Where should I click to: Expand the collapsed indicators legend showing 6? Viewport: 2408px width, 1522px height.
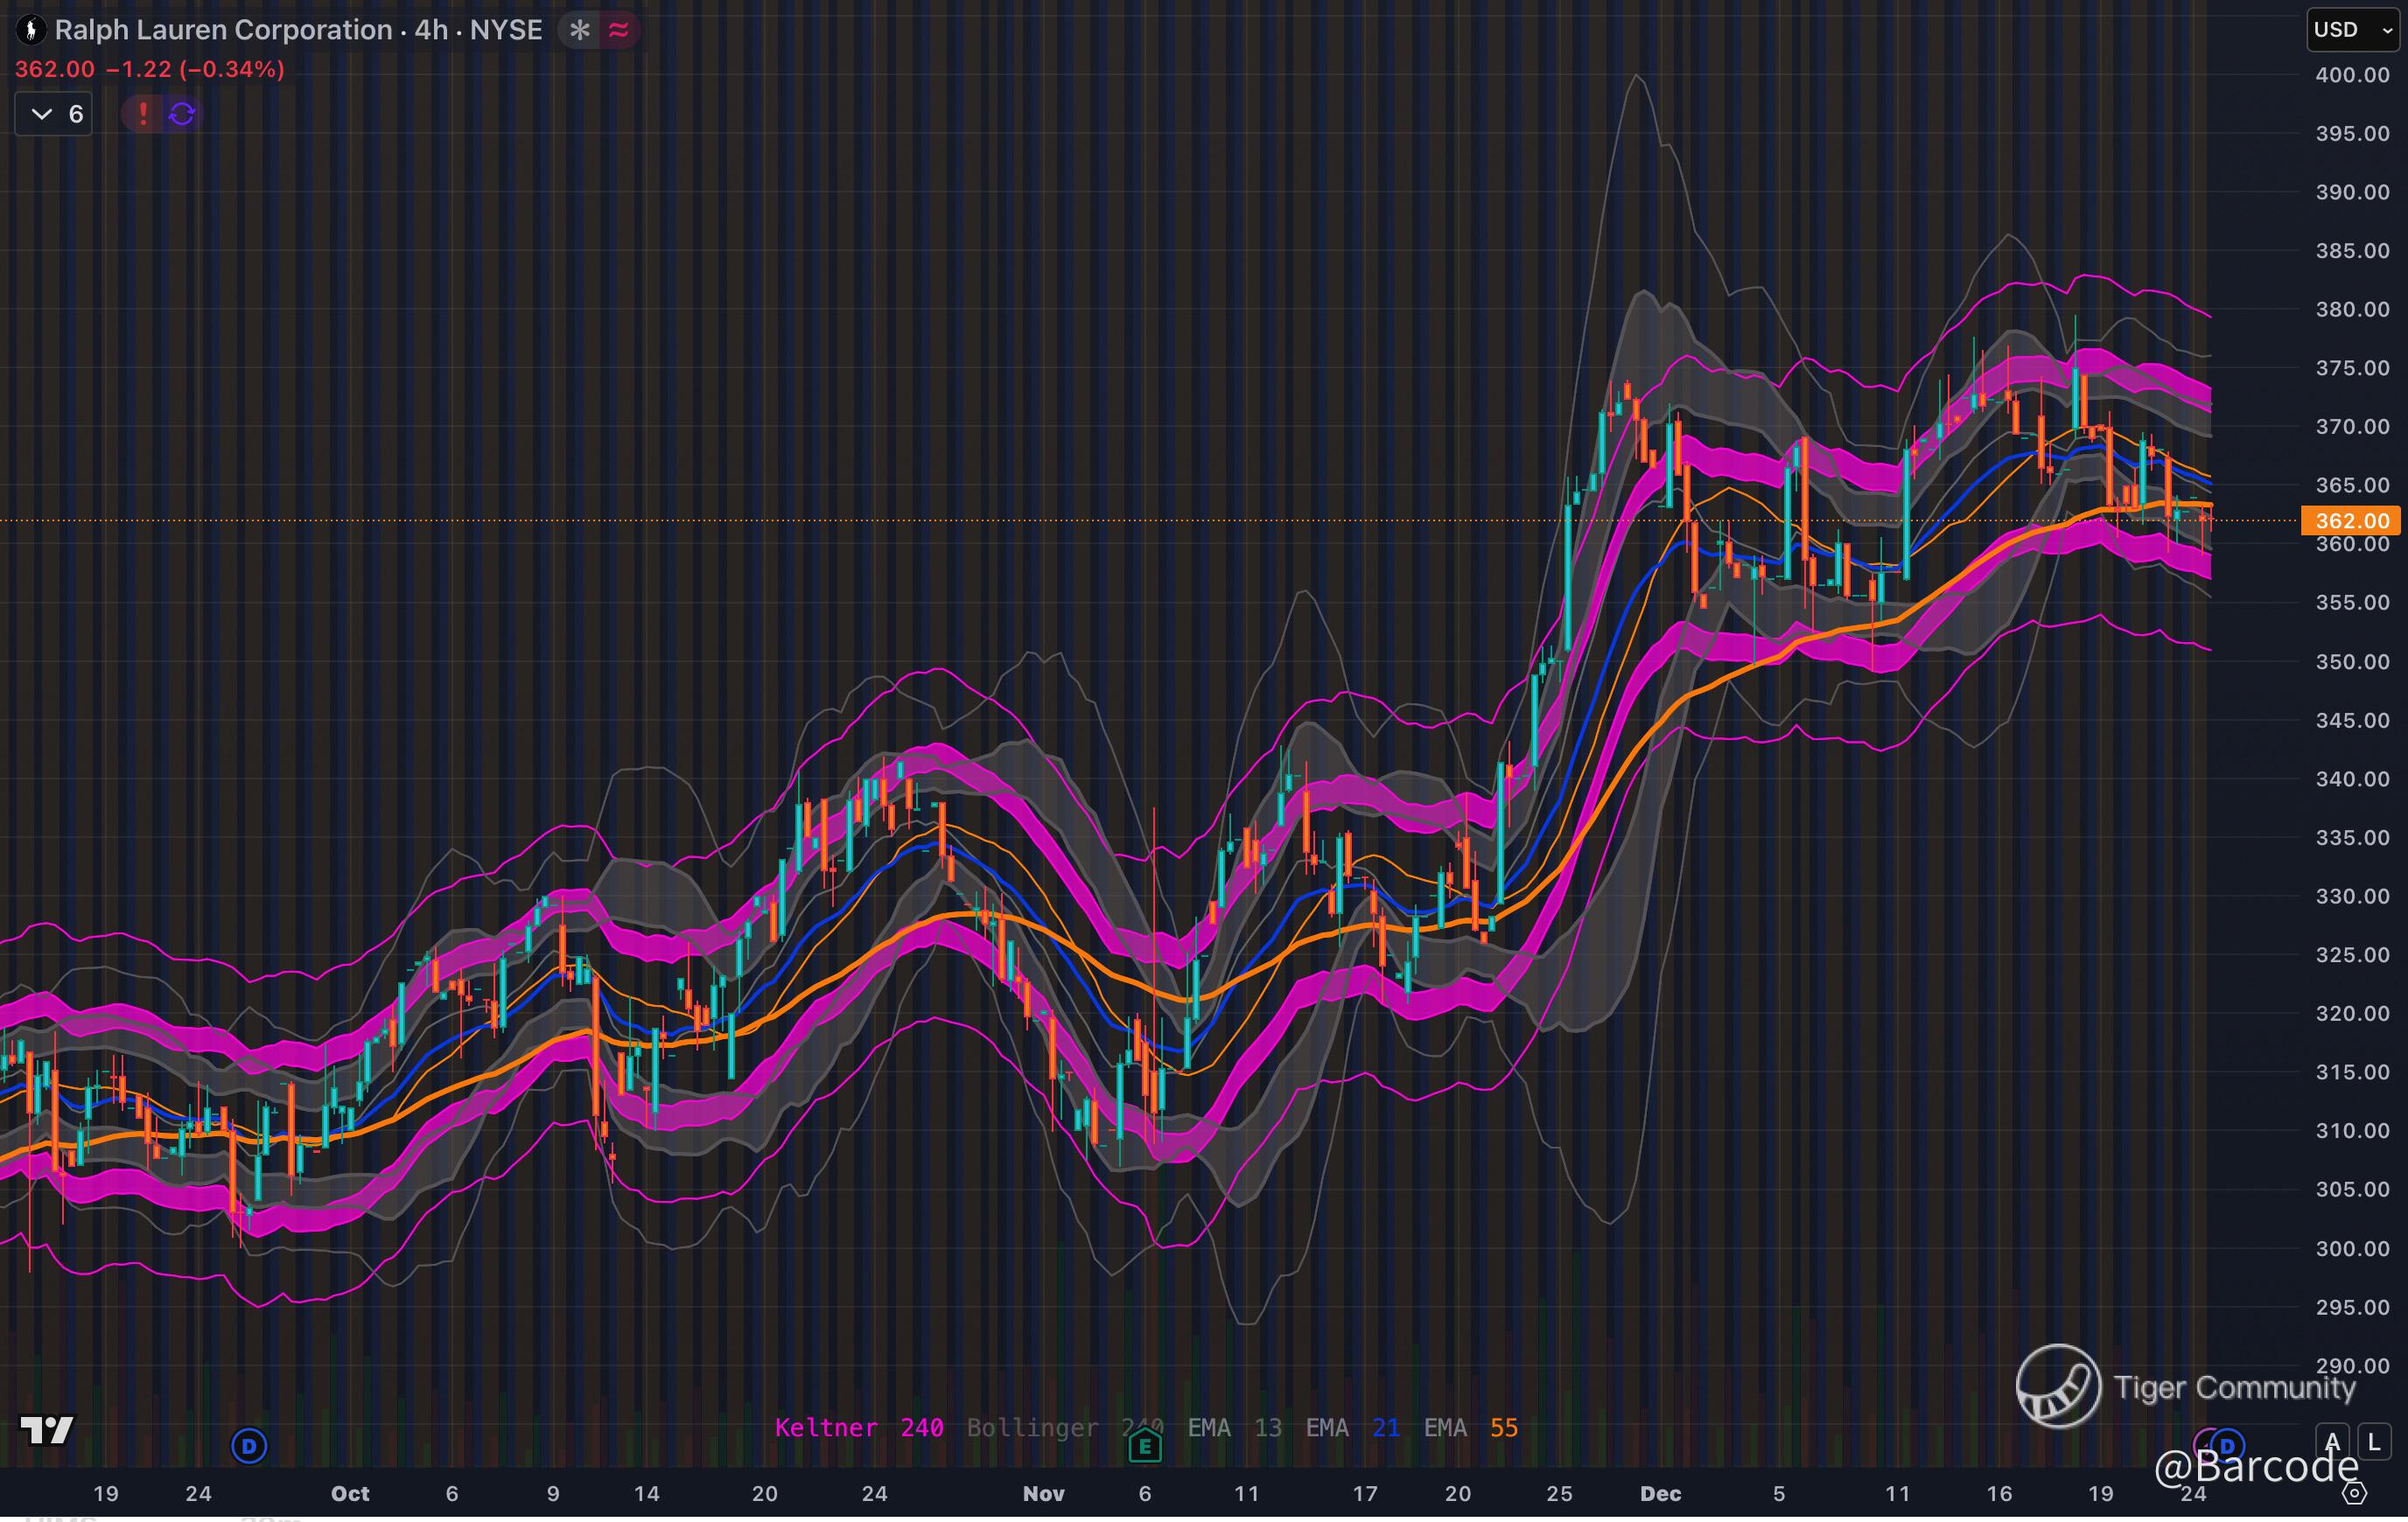54,114
